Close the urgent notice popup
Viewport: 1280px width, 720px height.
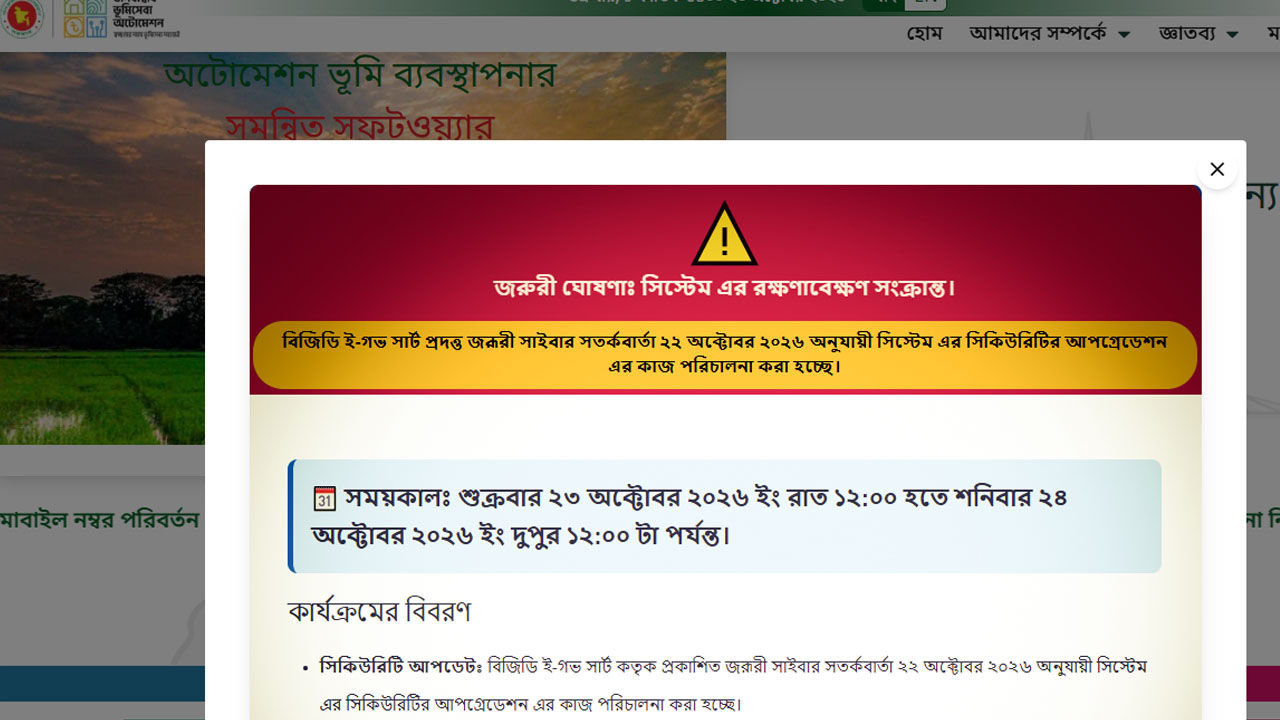pyautogui.click(x=1217, y=169)
